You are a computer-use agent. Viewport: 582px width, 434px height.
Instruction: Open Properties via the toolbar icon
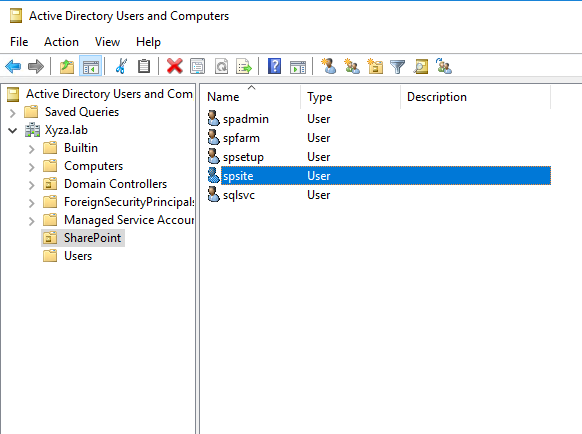point(198,67)
